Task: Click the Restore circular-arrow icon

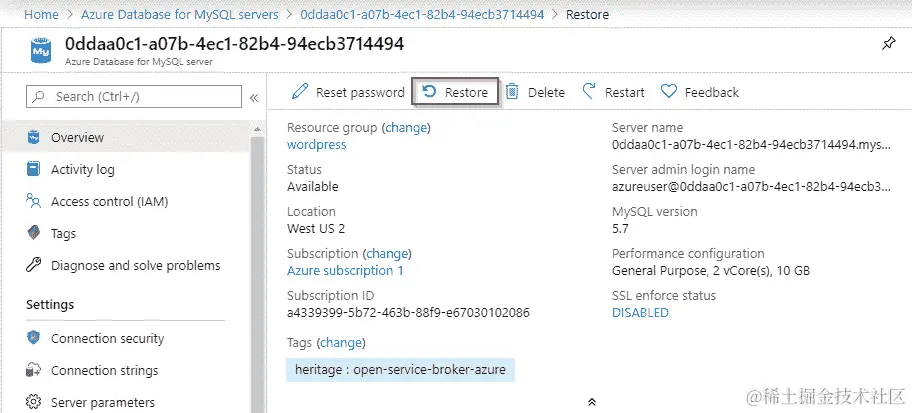Action: point(429,91)
